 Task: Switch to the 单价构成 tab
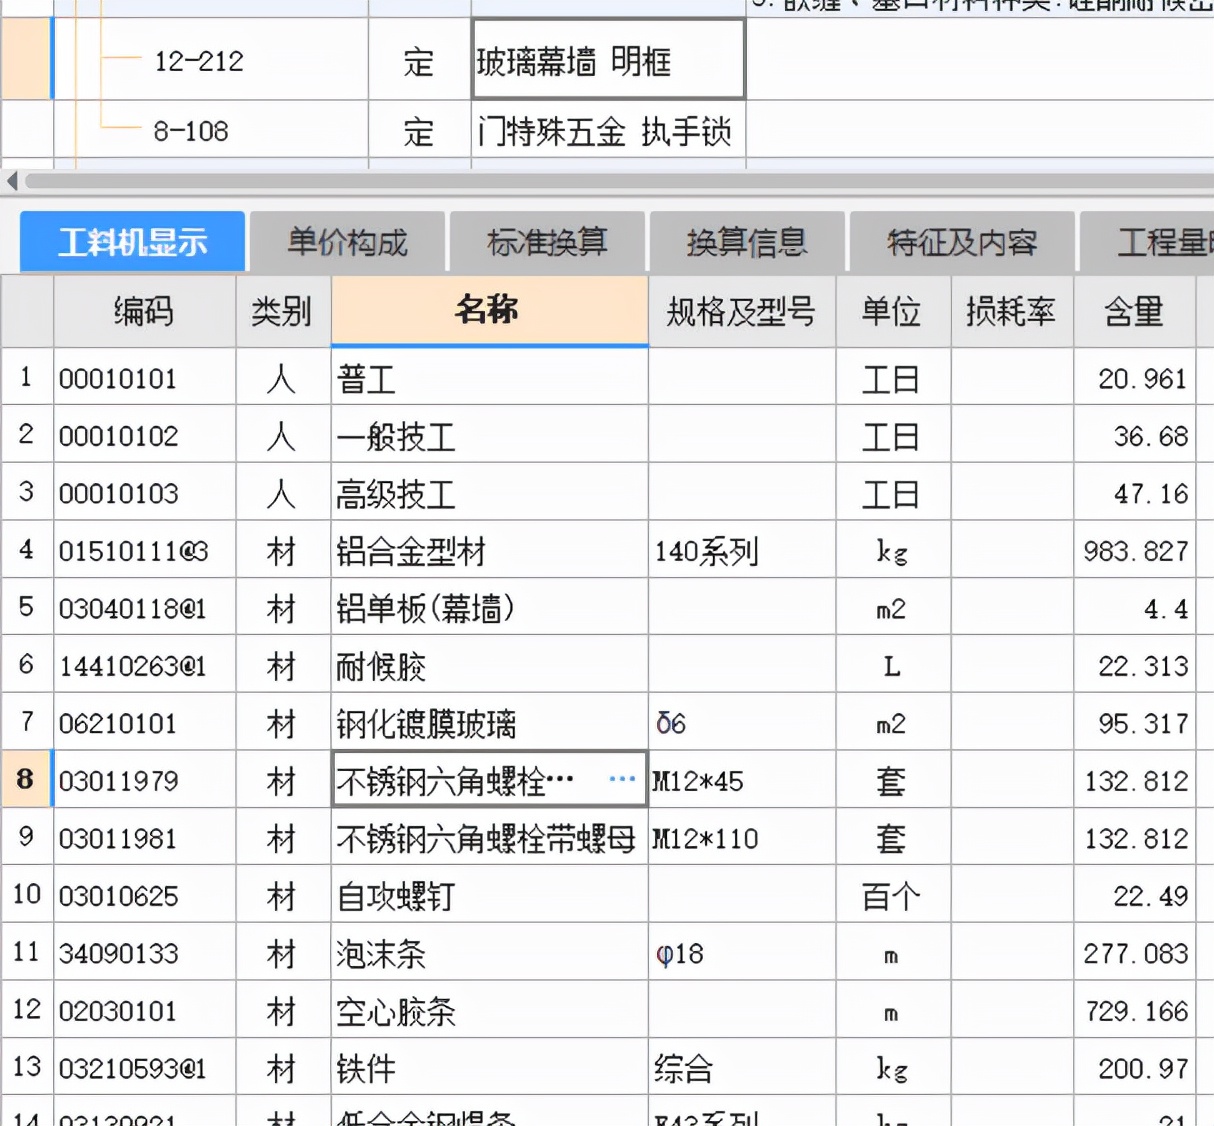347,241
